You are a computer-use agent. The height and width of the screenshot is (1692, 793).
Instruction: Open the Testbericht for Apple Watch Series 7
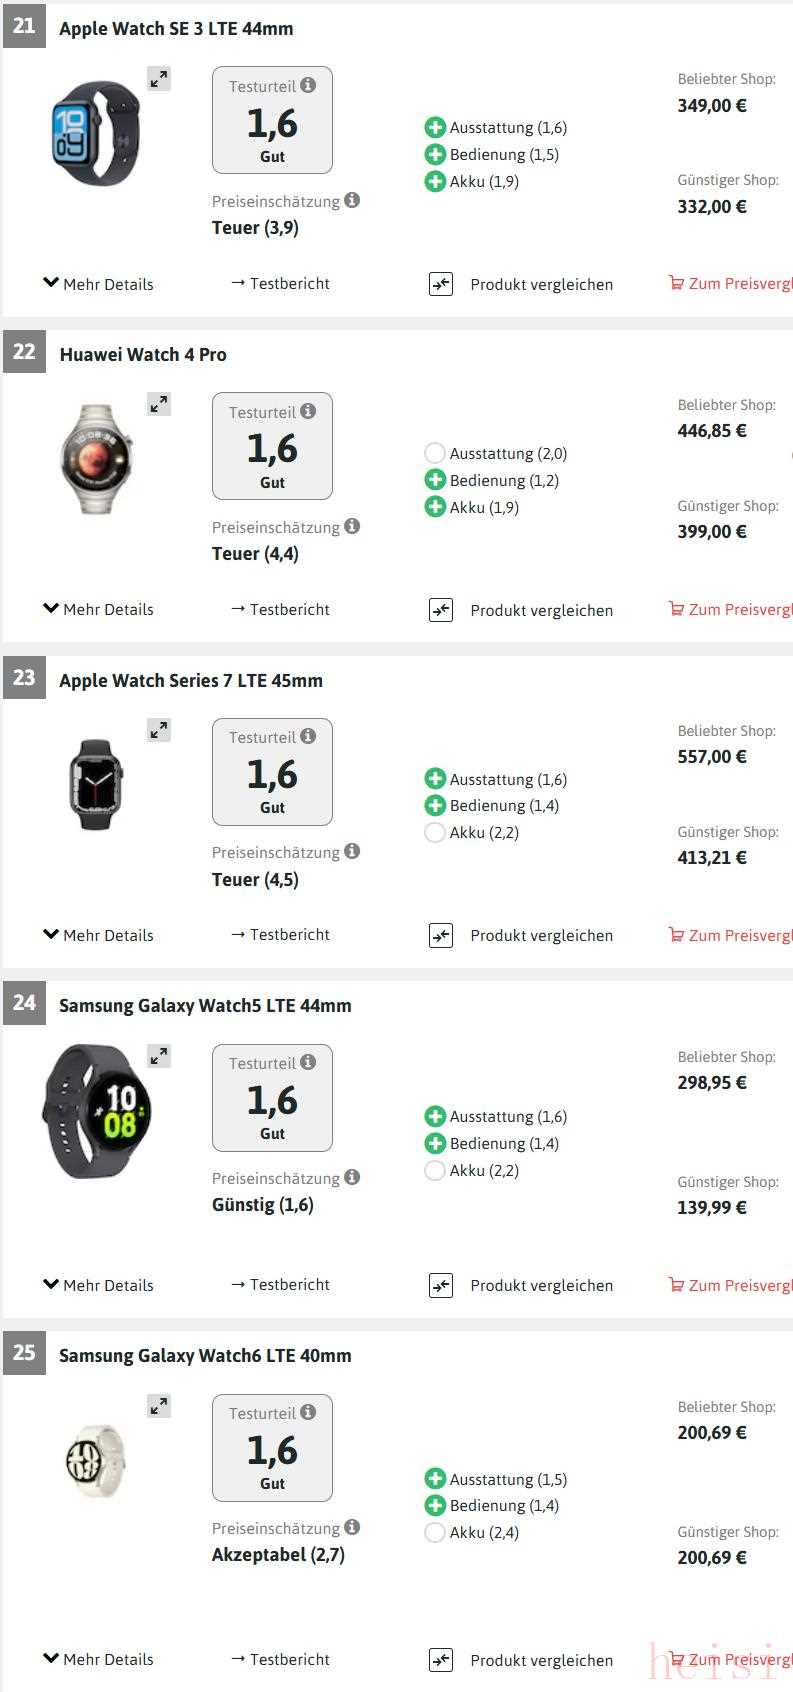coord(280,934)
